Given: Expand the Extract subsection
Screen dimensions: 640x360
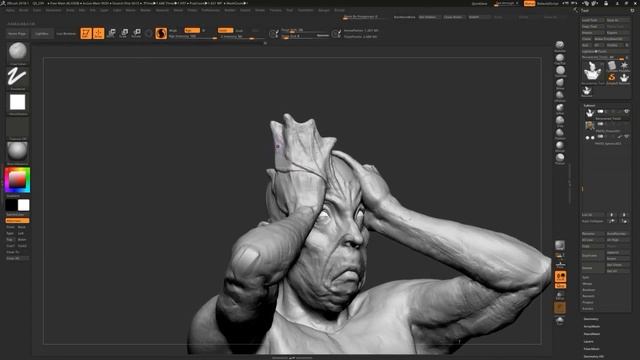Looking at the screenshot, I should 588,309.
